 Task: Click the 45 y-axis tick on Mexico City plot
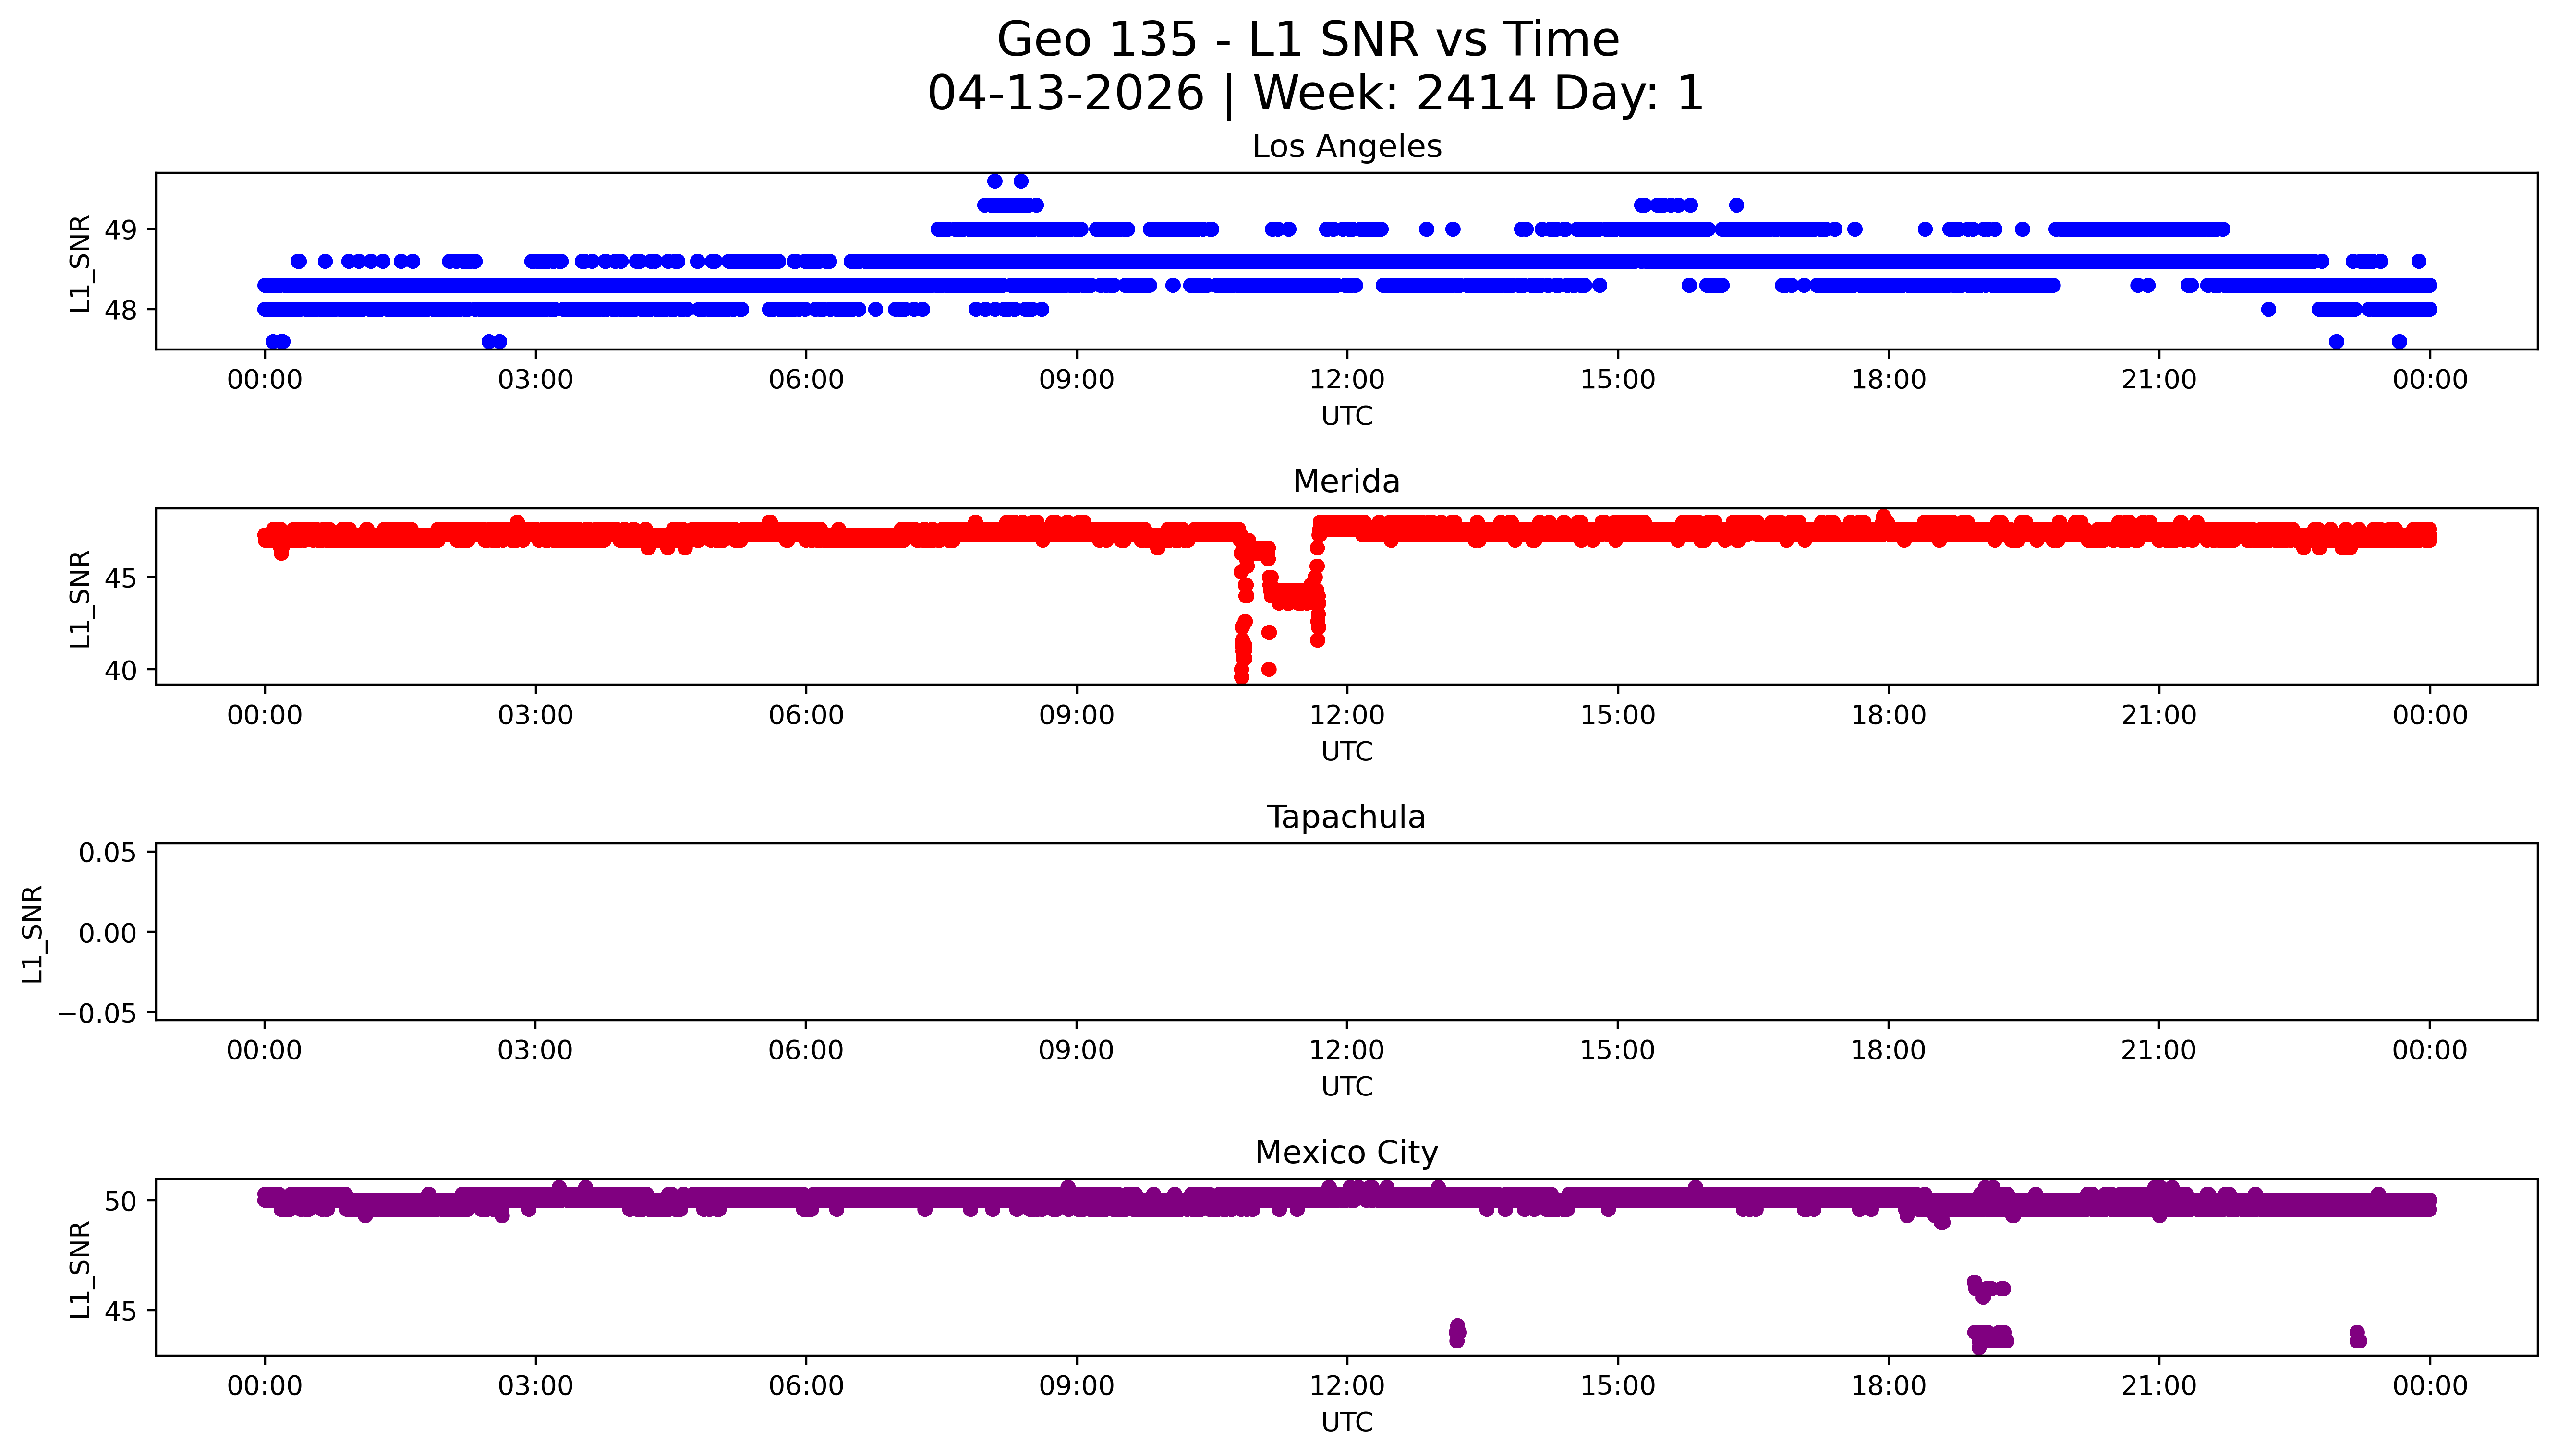pyautogui.click(x=121, y=1311)
